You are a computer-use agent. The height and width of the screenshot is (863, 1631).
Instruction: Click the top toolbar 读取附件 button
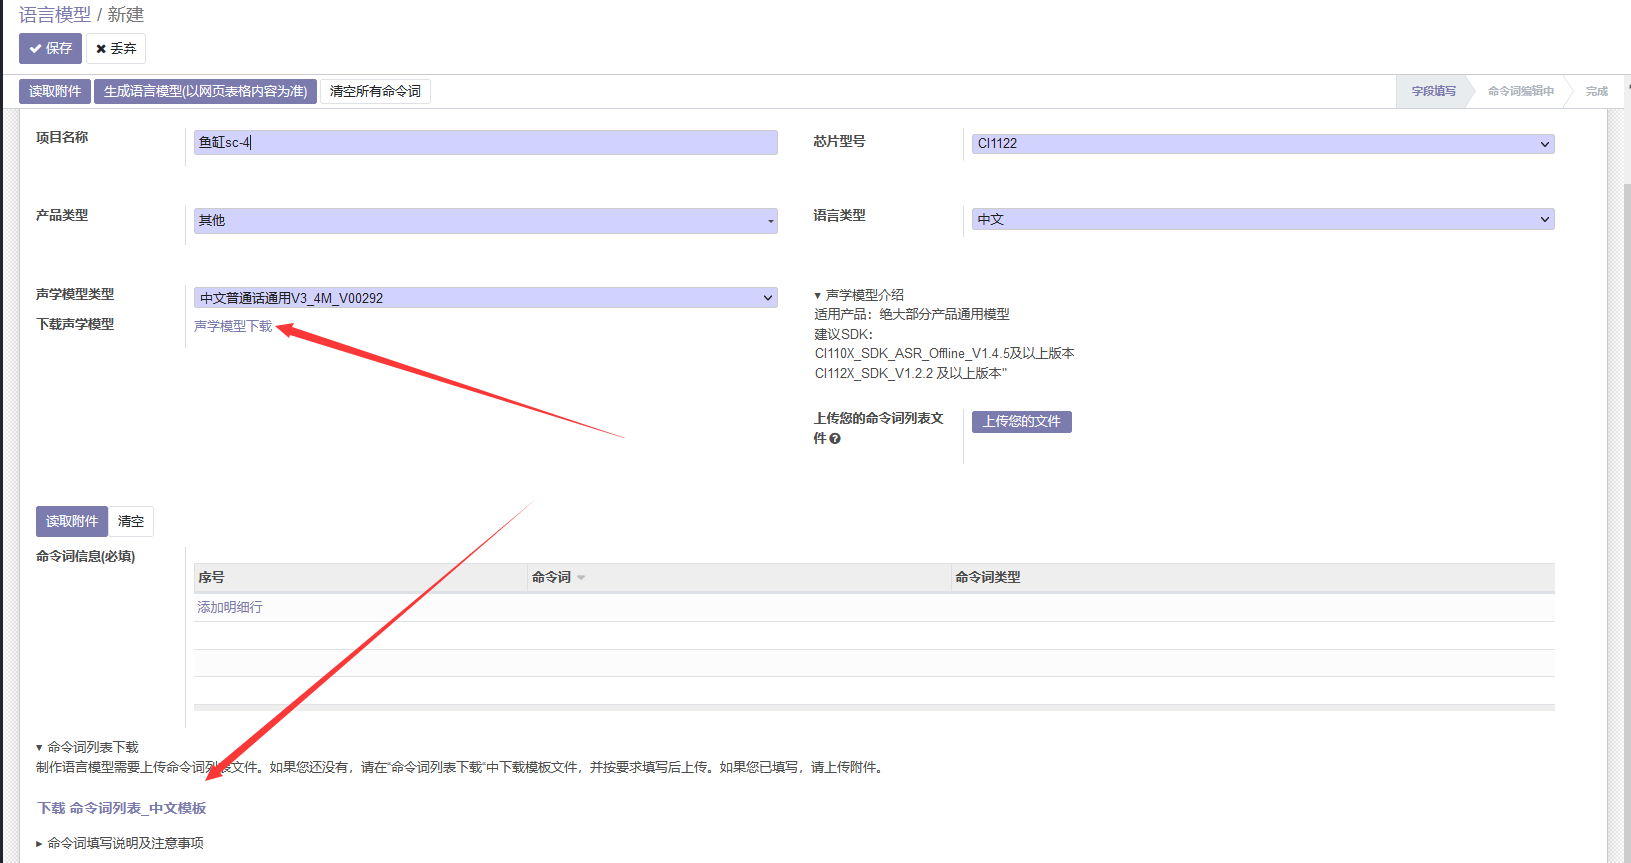click(55, 91)
